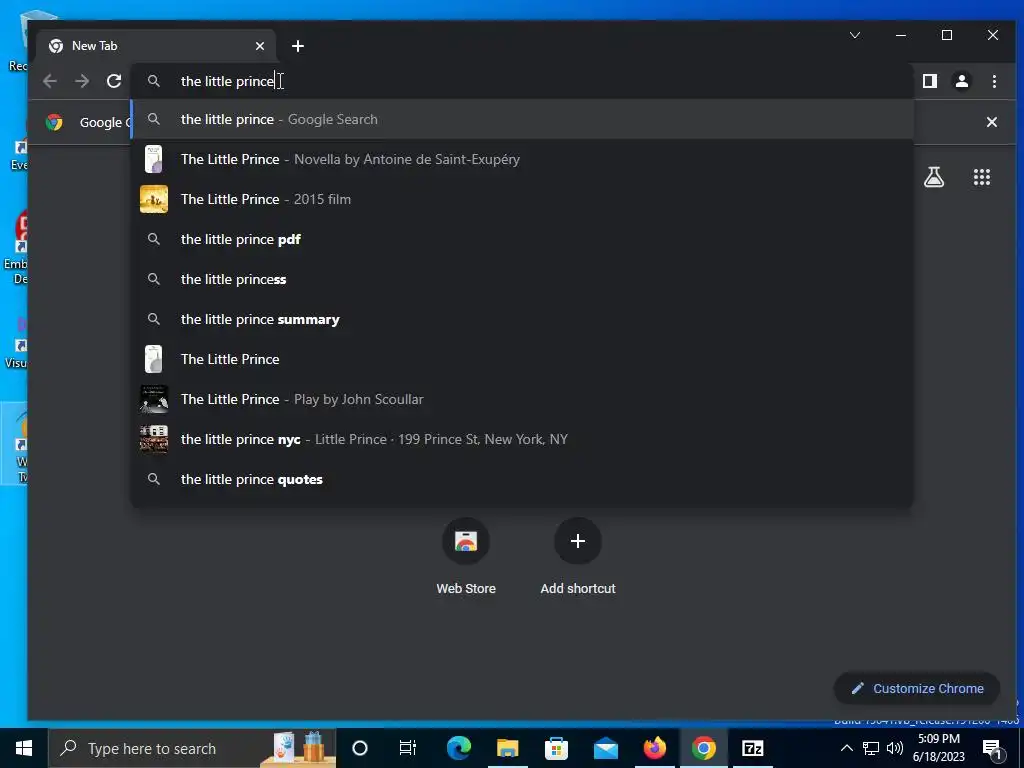Open the Google apps grid
Viewport: 1024px width, 768px height.
pyautogui.click(x=982, y=177)
